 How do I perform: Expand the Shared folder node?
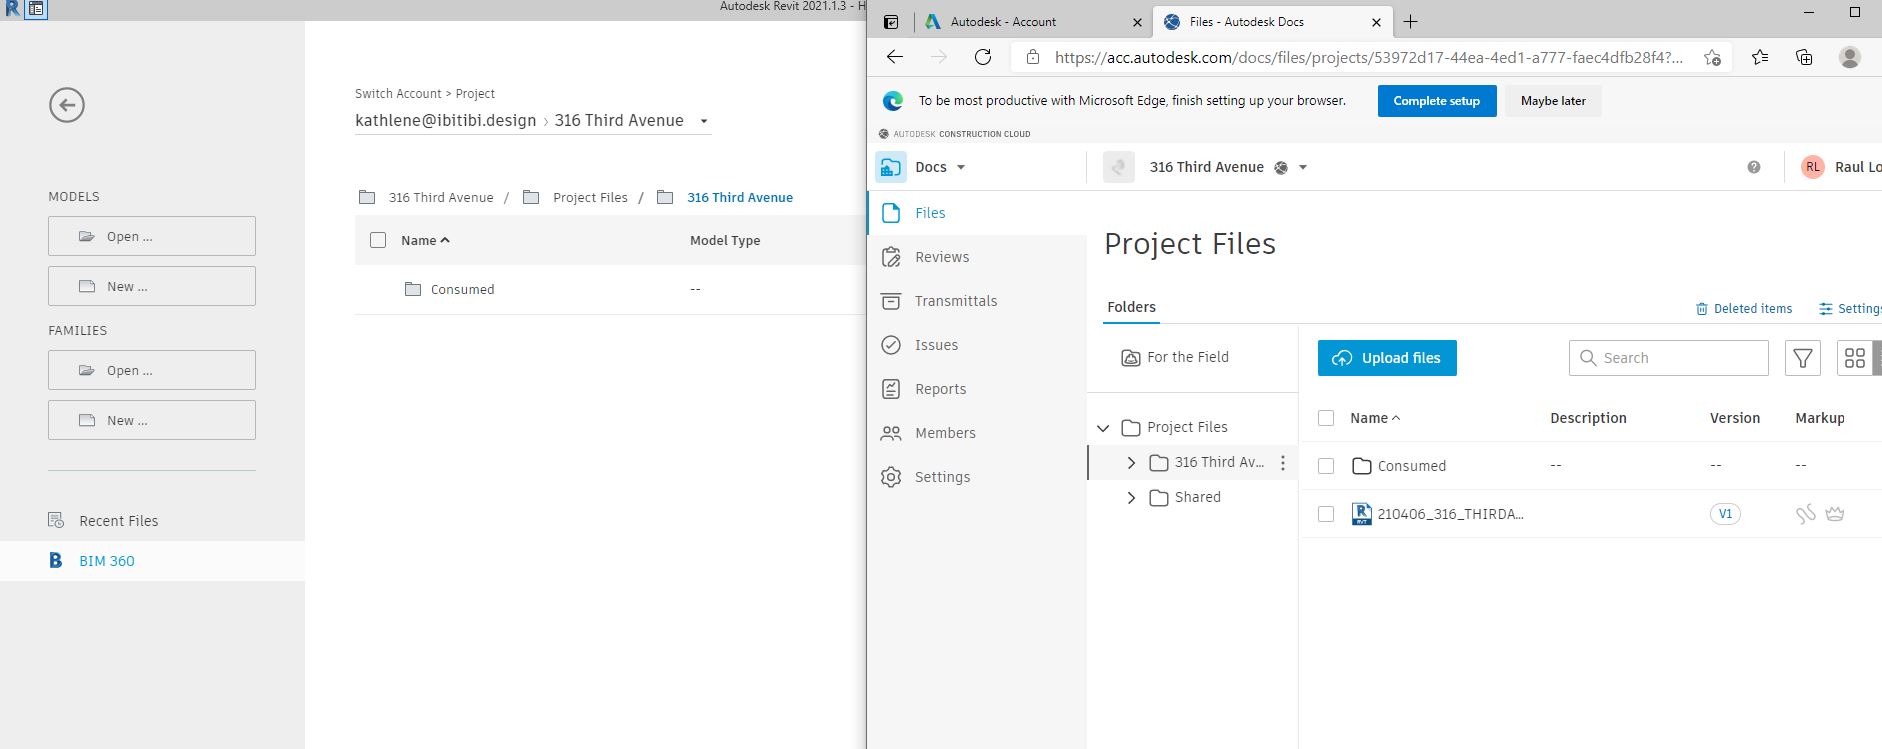(x=1131, y=498)
